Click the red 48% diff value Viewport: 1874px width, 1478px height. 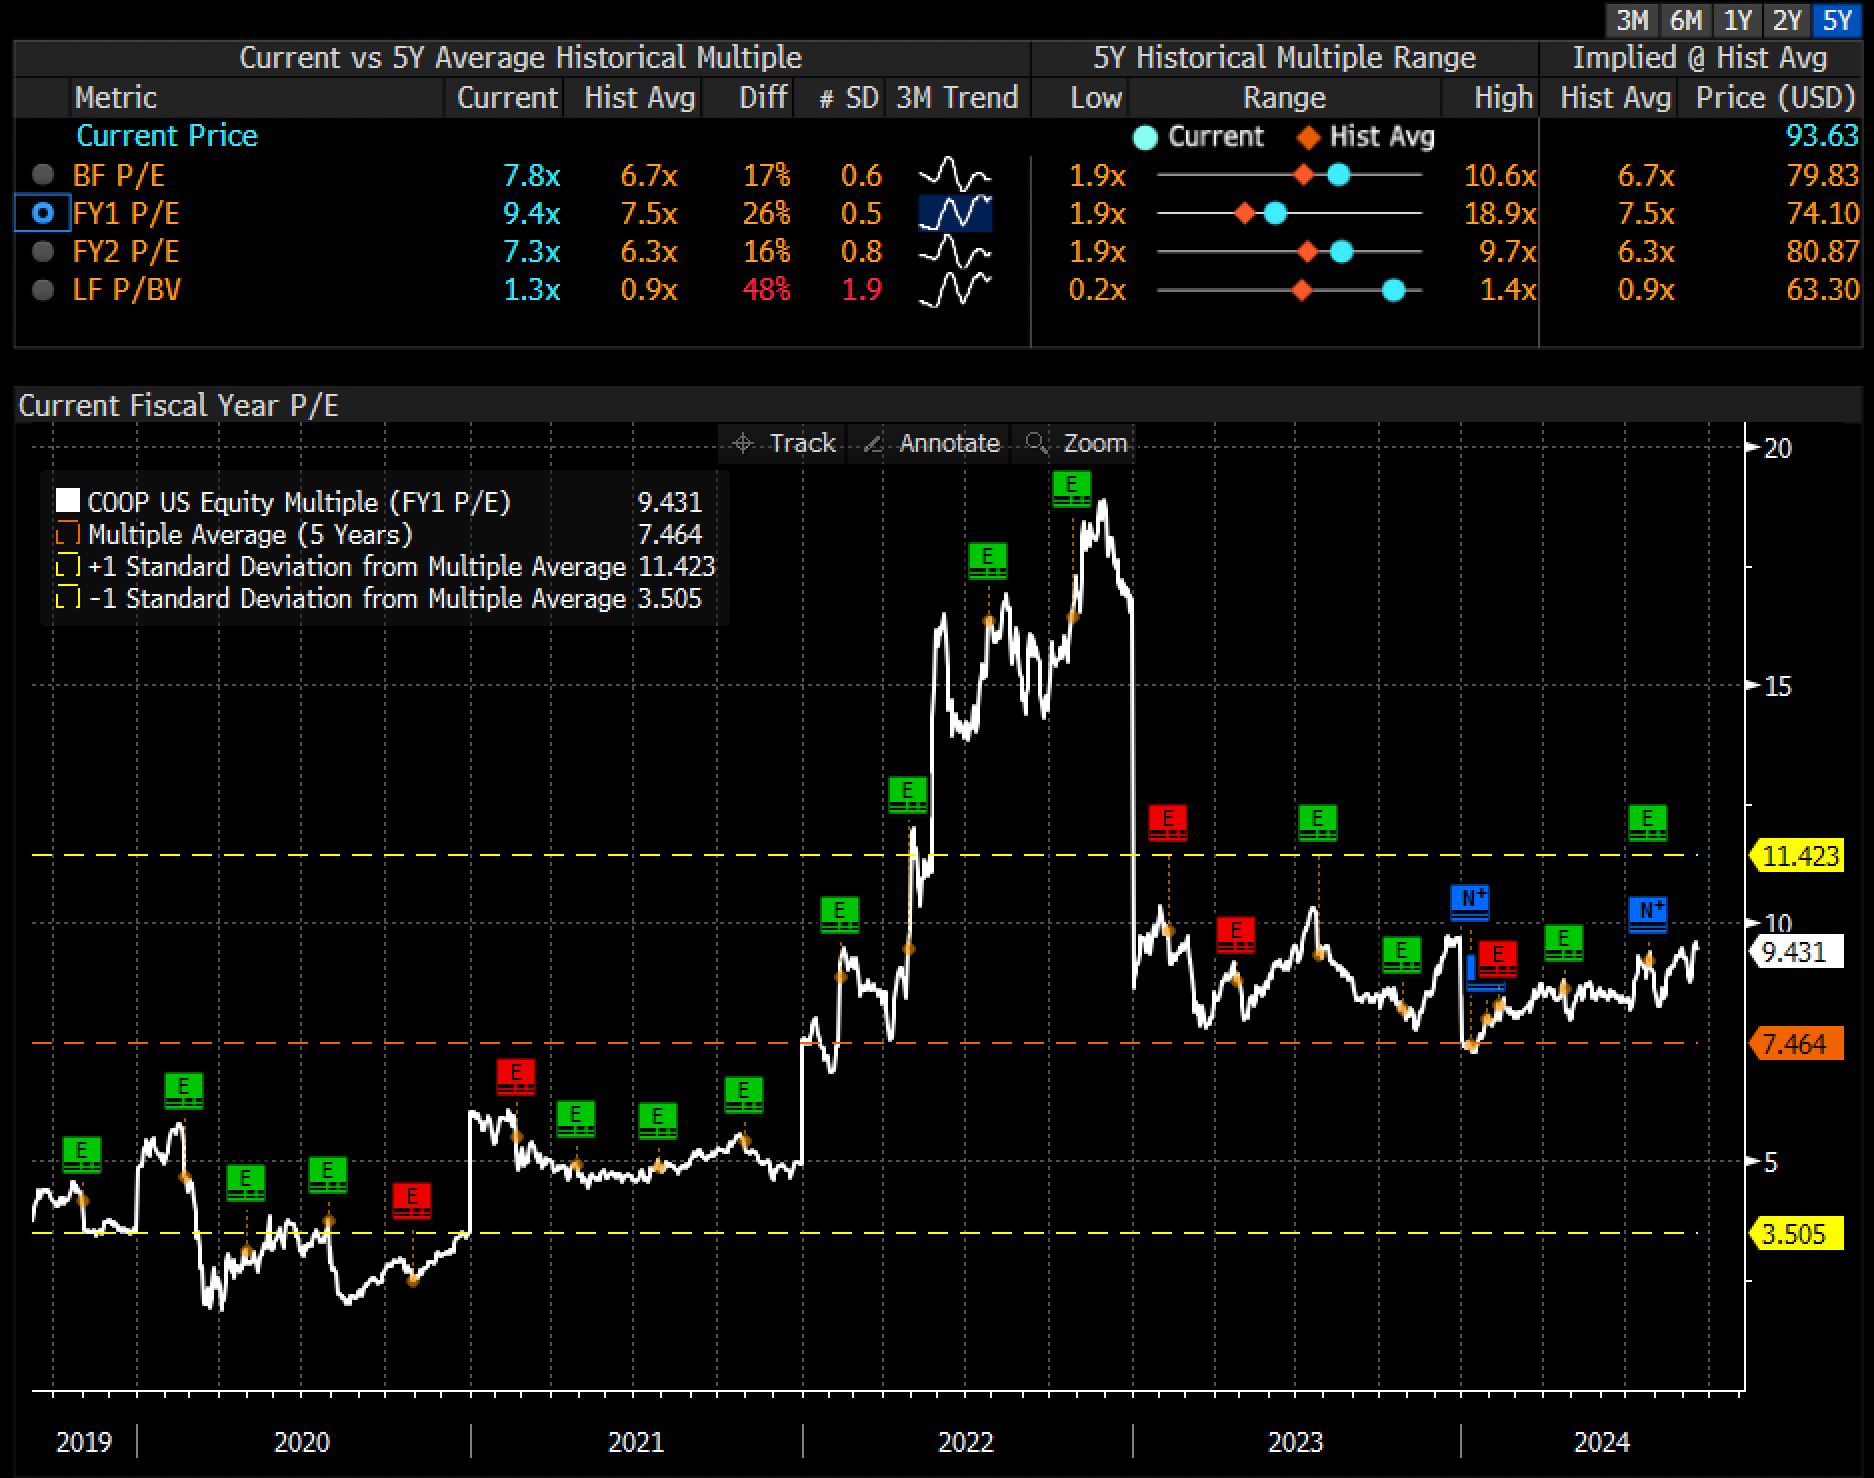point(766,290)
